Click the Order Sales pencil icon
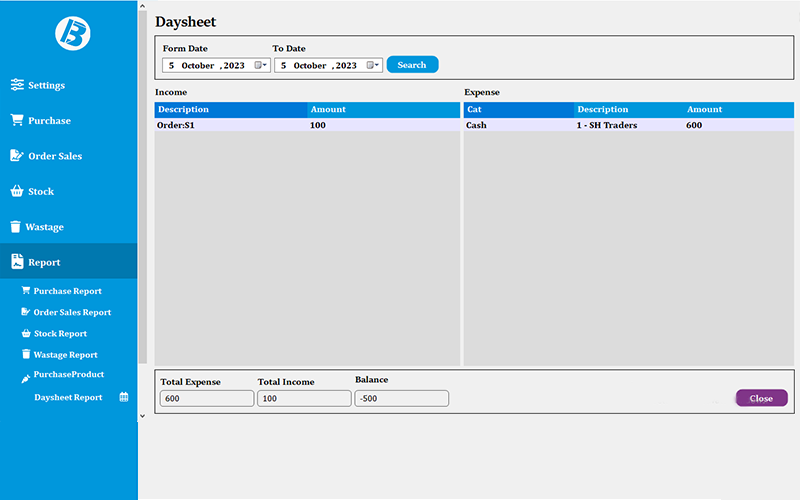Screen dimensions: 800x500 (x=17, y=156)
